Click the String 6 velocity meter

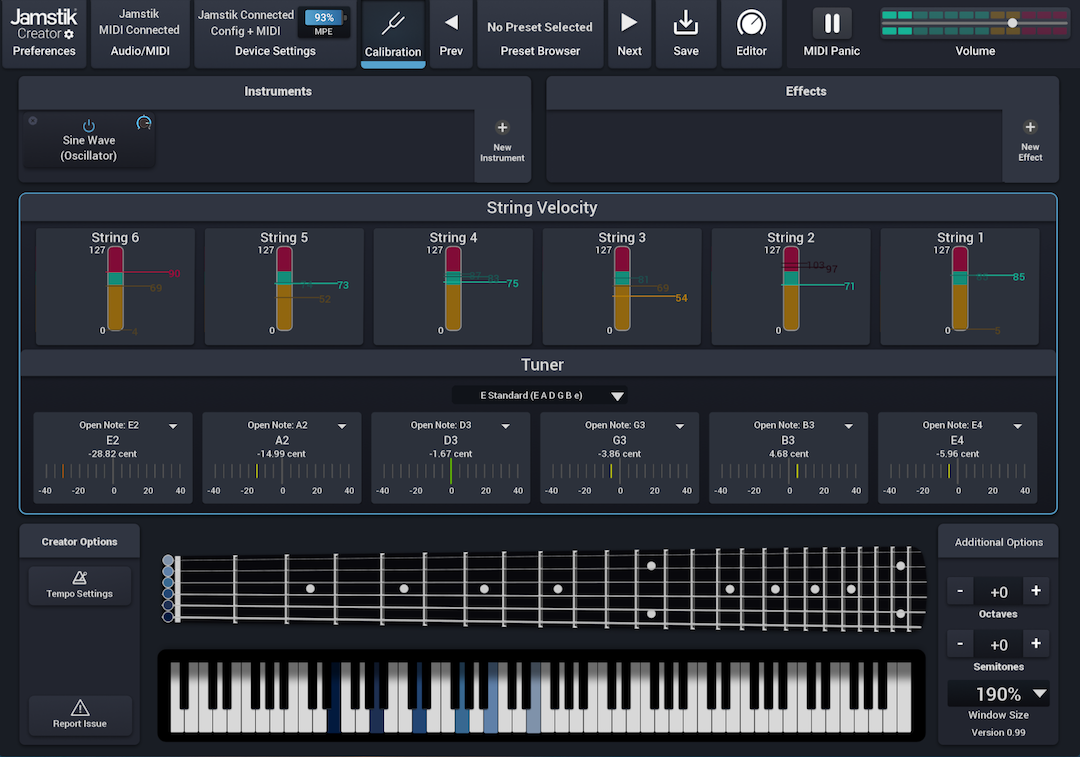(115, 289)
